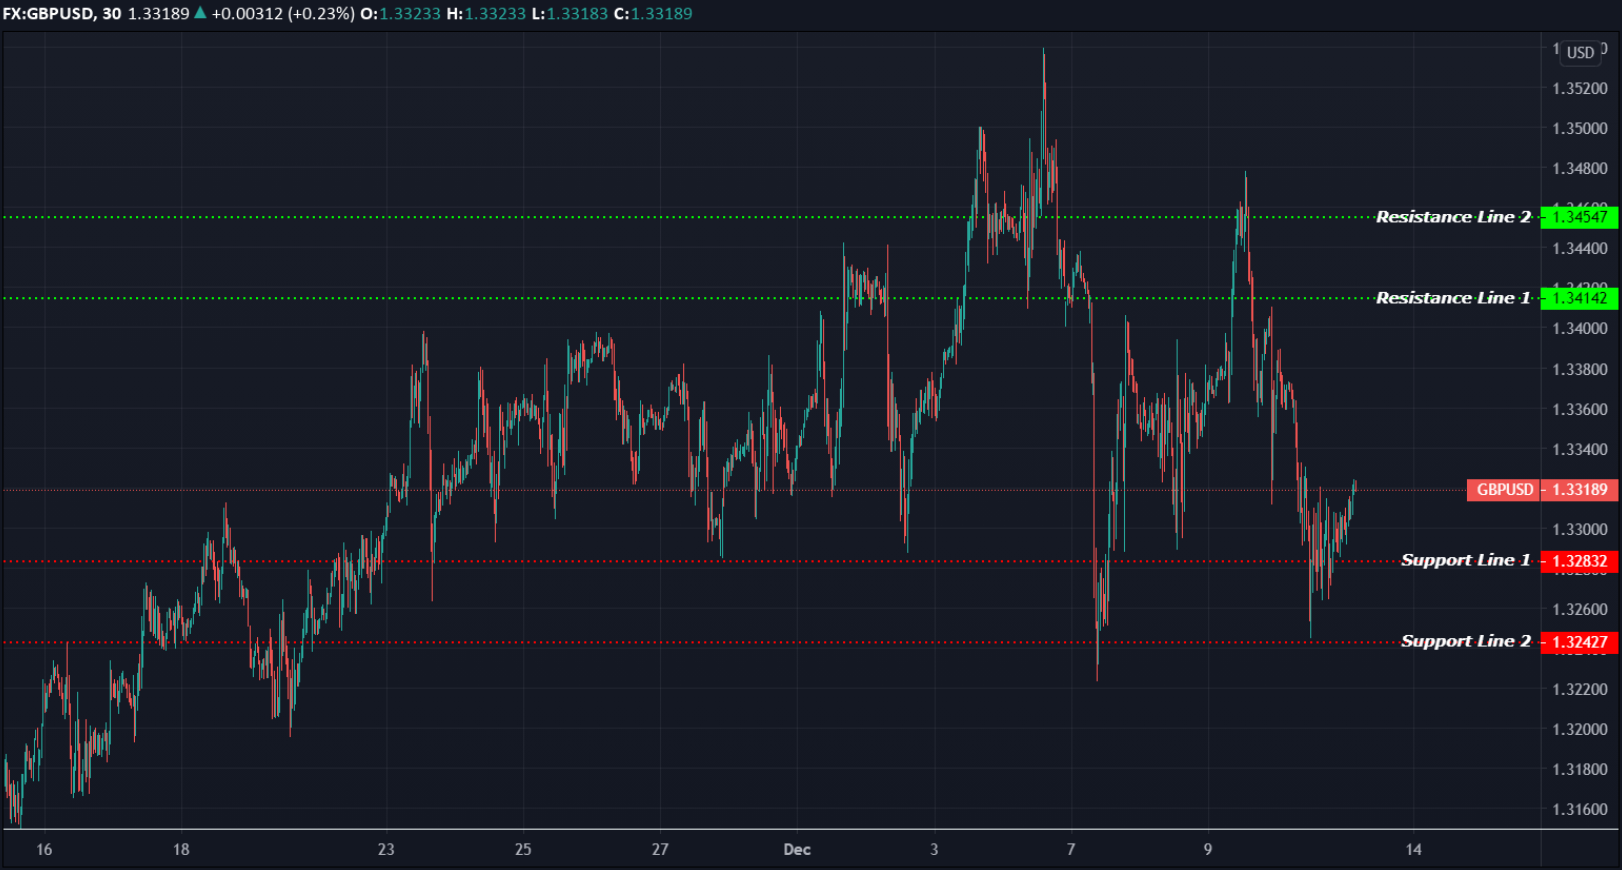This screenshot has height=870, width=1622.
Task: Click date 9 on the time axis
Action: point(1208,849)
